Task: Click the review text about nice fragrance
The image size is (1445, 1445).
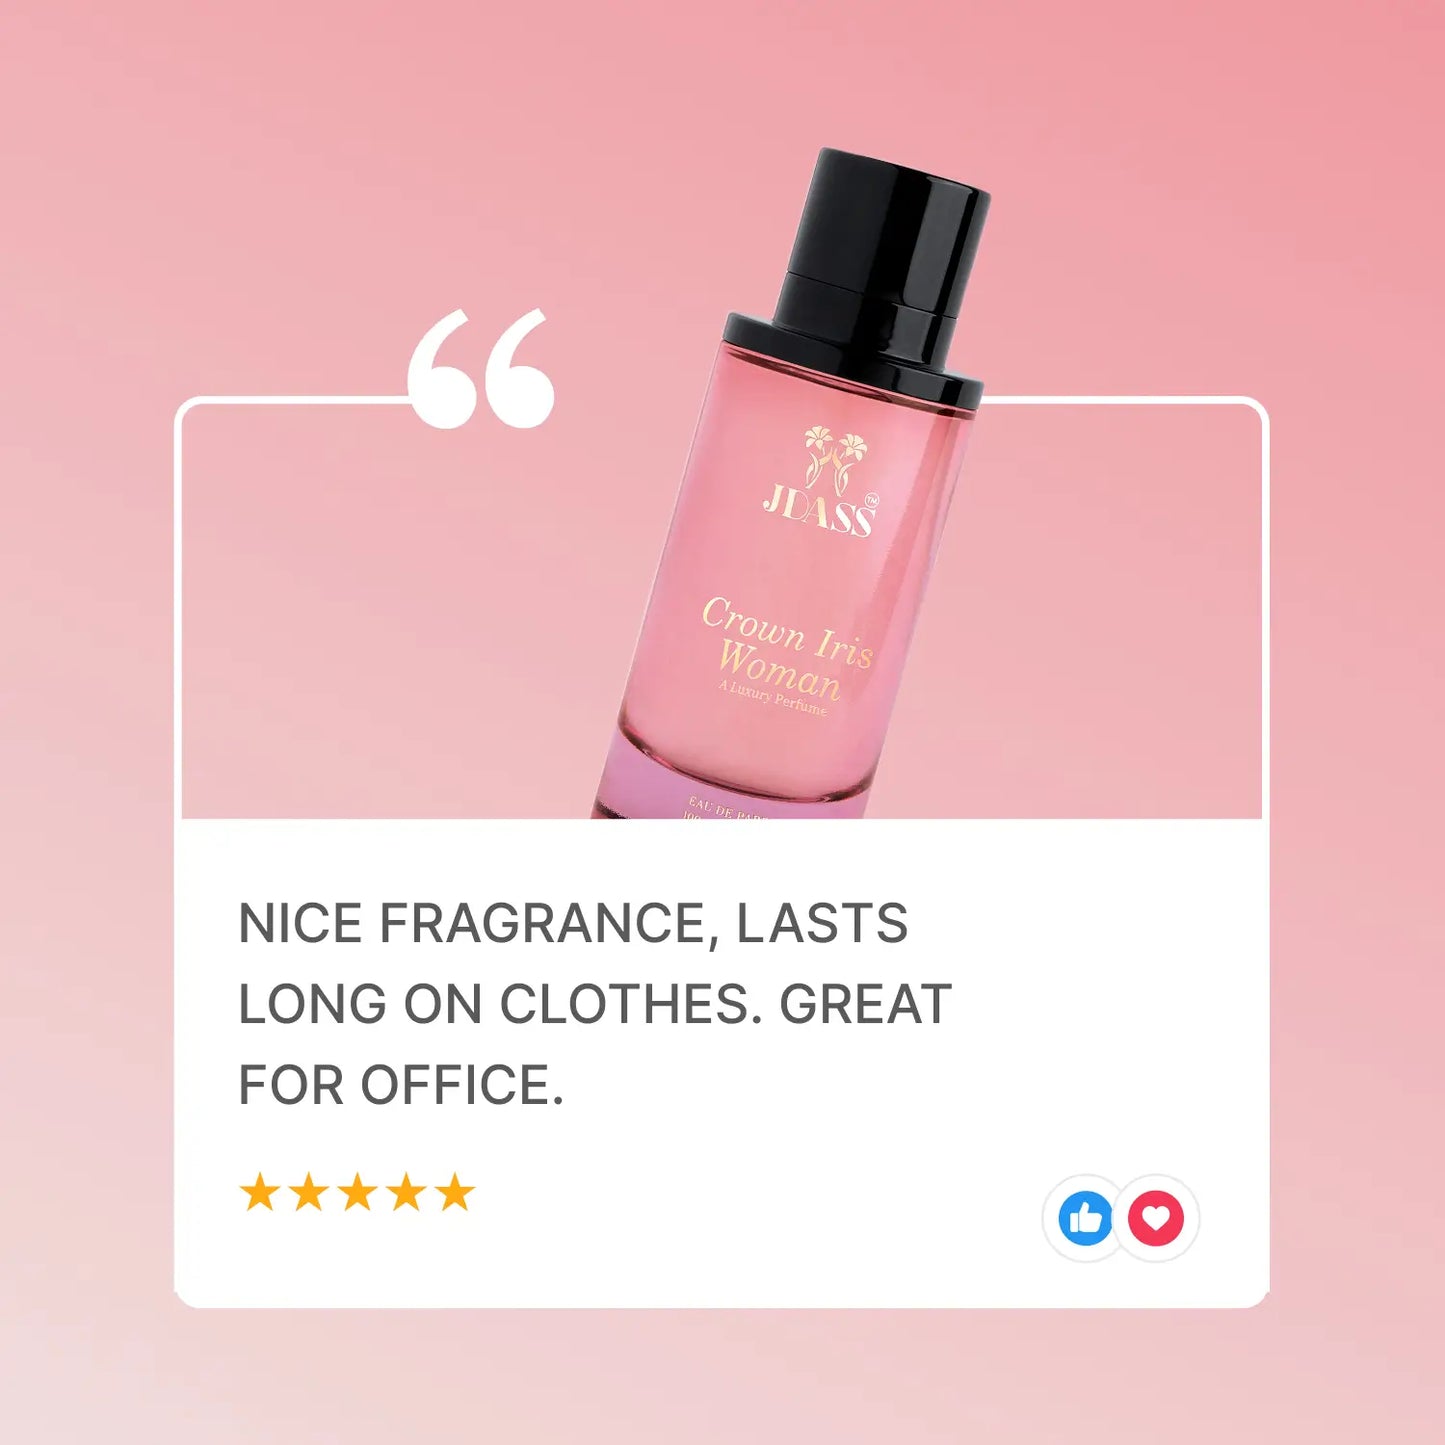Action: coord(594,1004)
